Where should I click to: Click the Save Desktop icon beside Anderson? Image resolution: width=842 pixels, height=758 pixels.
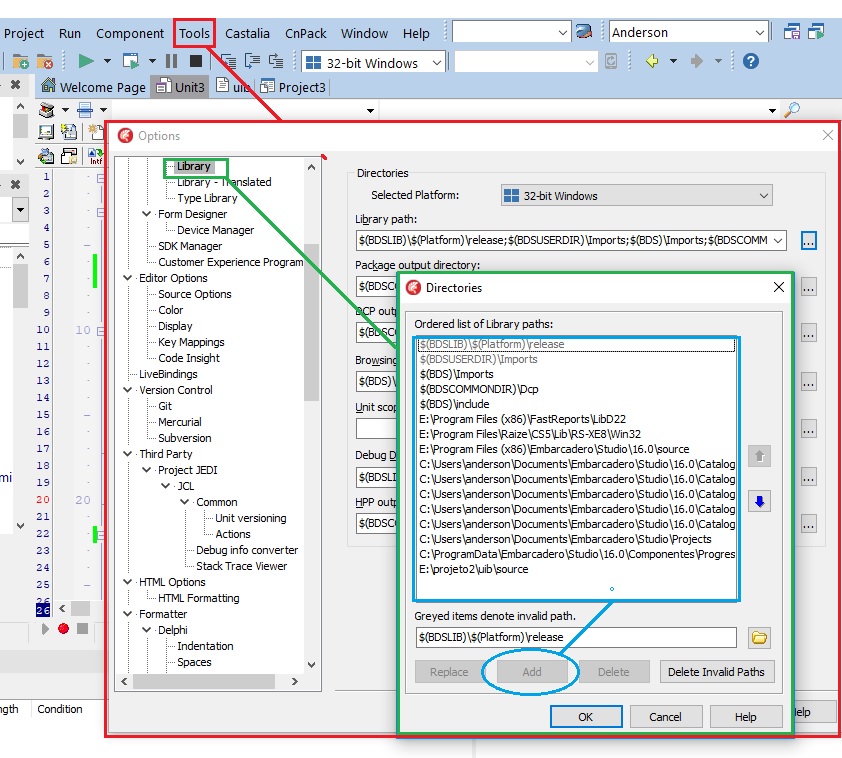[x=792, y=32]
